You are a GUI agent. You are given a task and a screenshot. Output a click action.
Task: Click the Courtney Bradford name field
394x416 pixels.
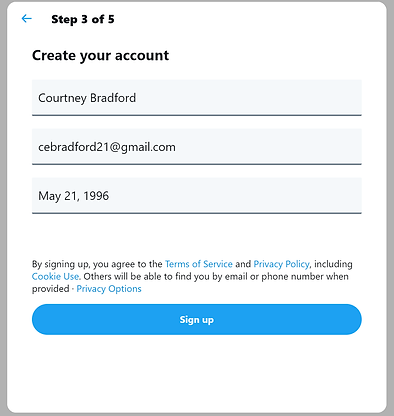pyautogui.click(x=197, y=98)
